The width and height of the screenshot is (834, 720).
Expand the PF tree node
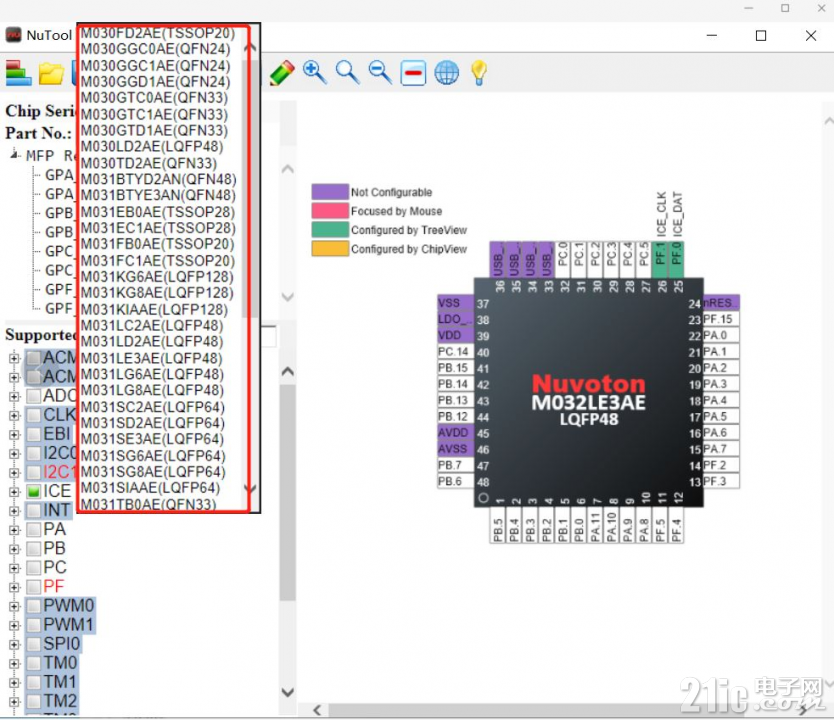[14, 588]
